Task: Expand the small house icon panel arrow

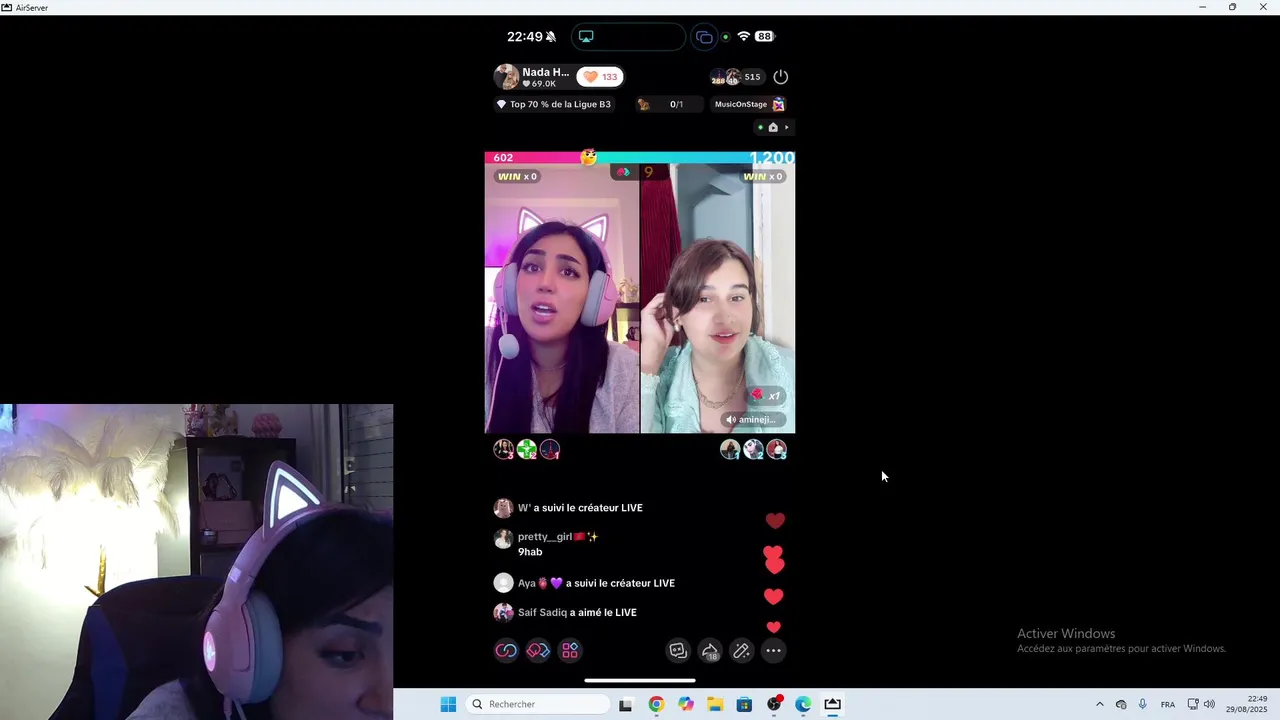Action: 787,127
